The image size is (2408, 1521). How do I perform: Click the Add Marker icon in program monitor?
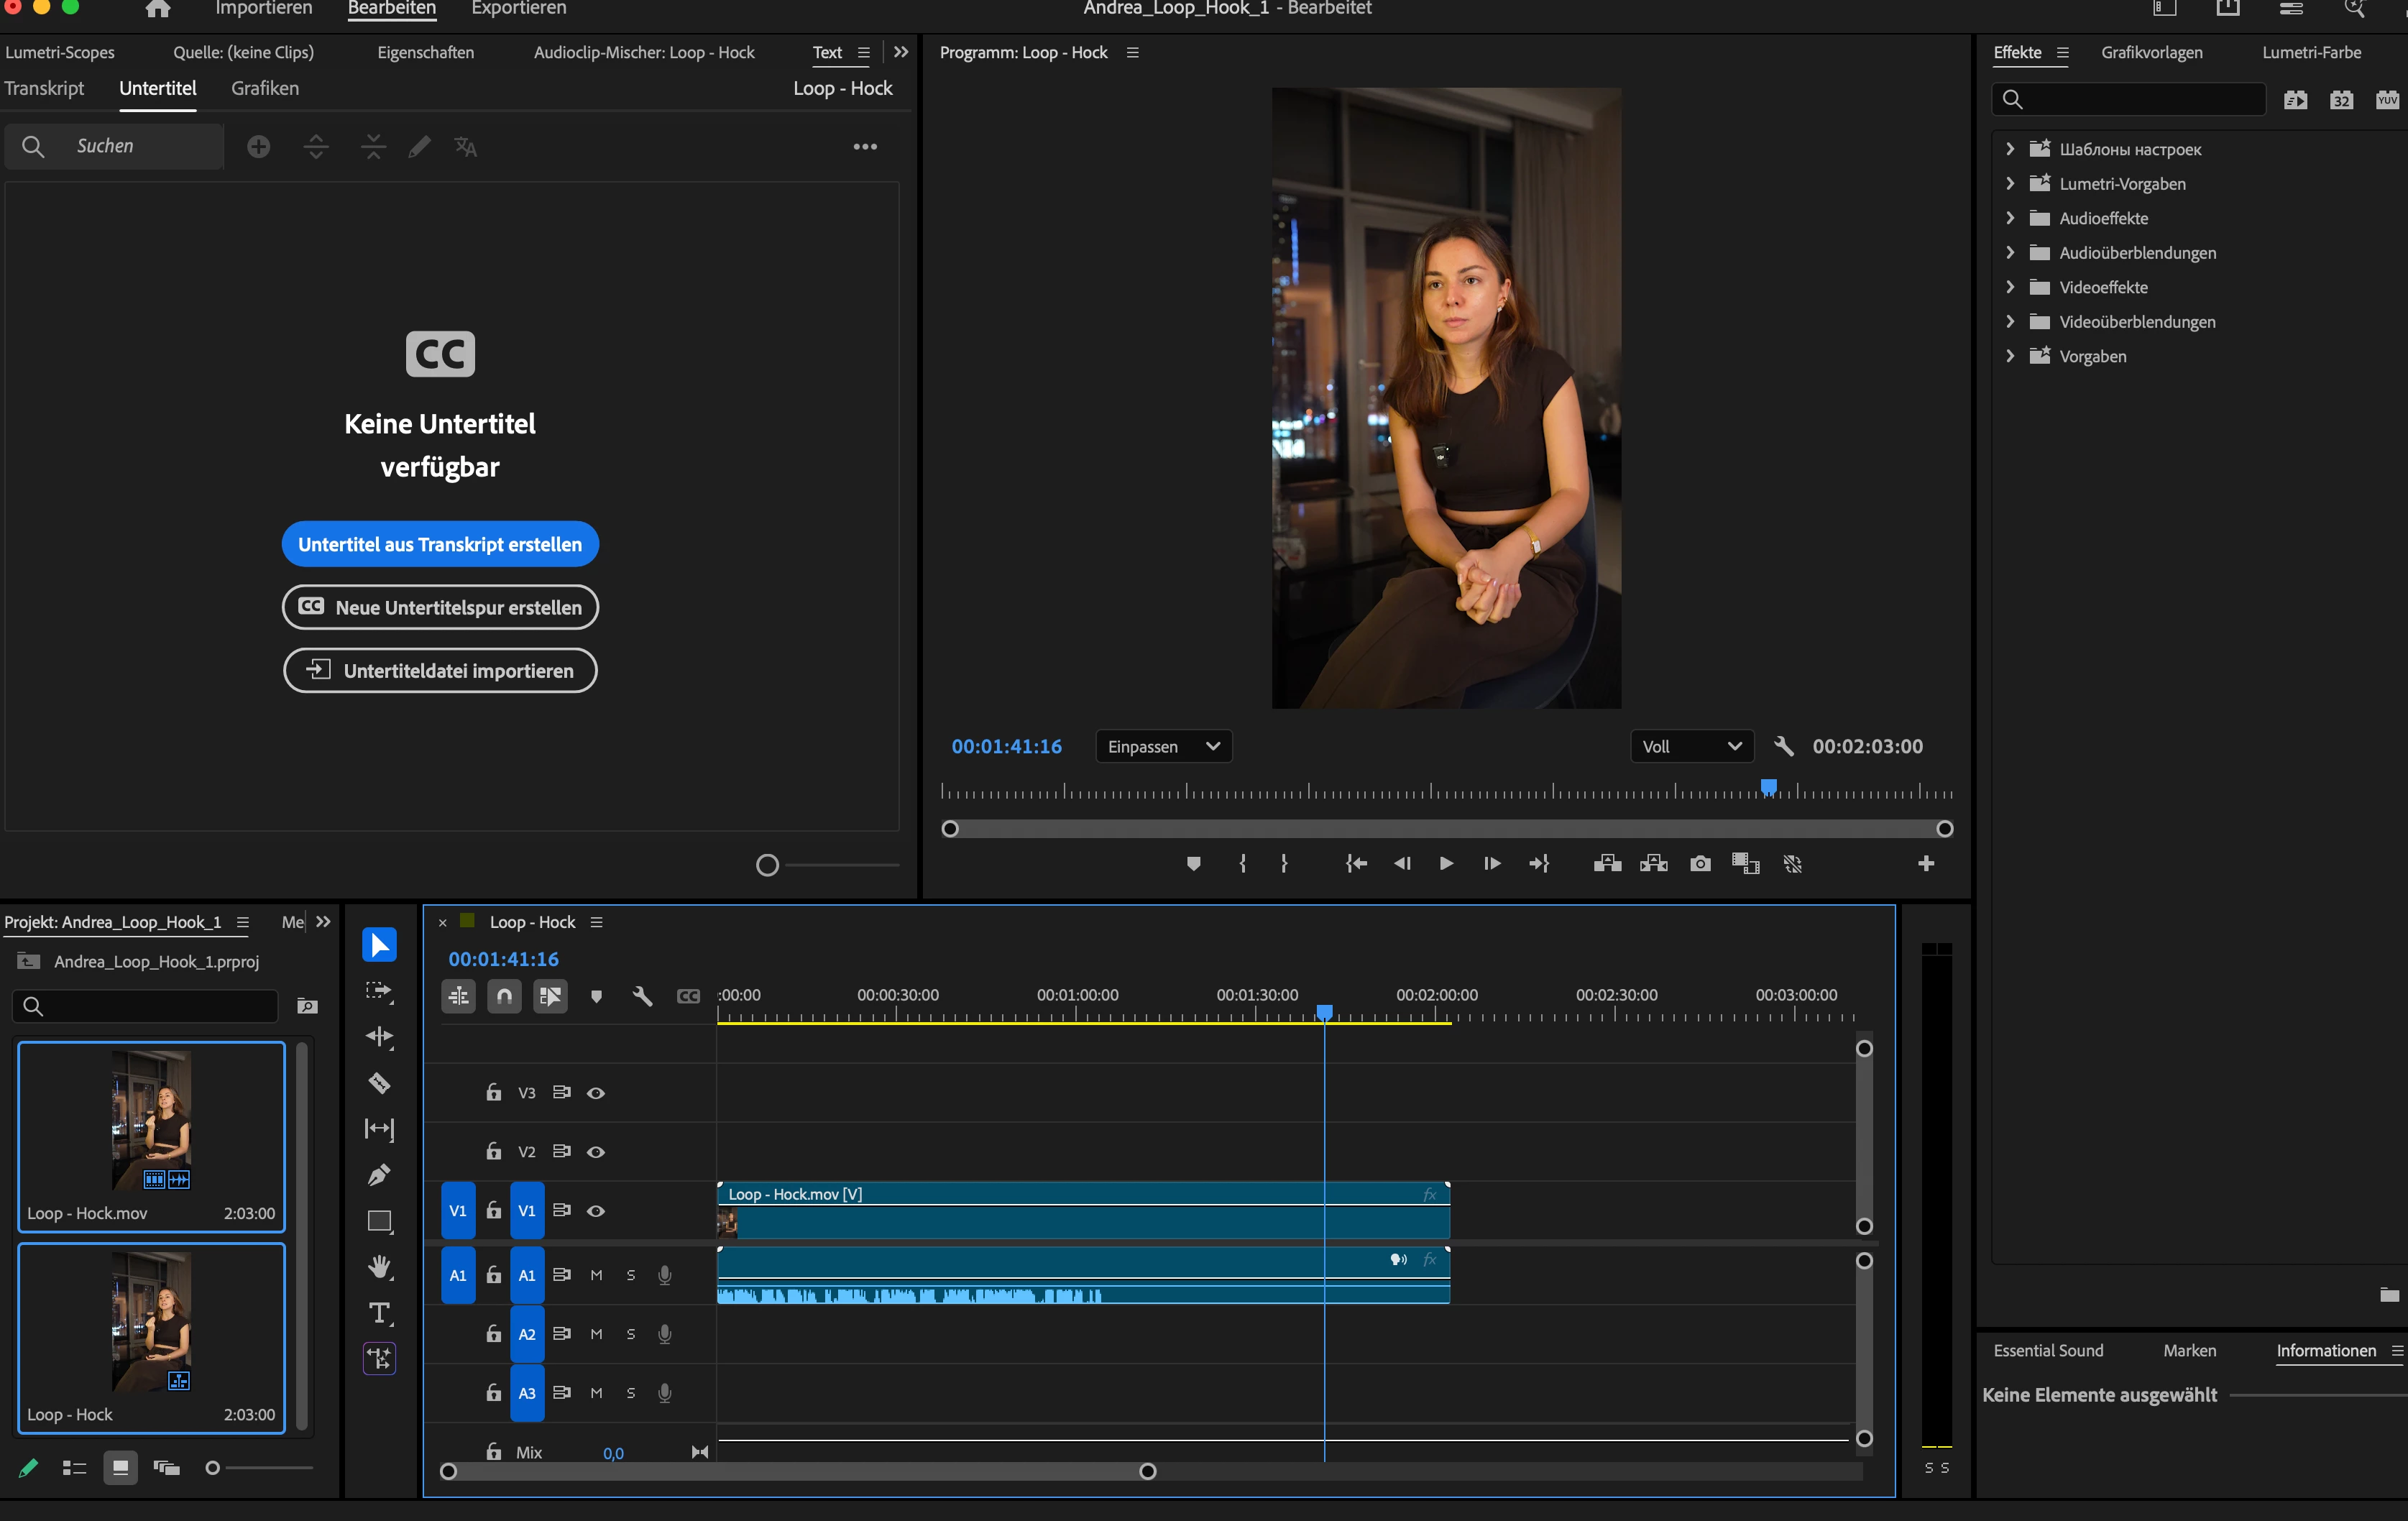1193,864
